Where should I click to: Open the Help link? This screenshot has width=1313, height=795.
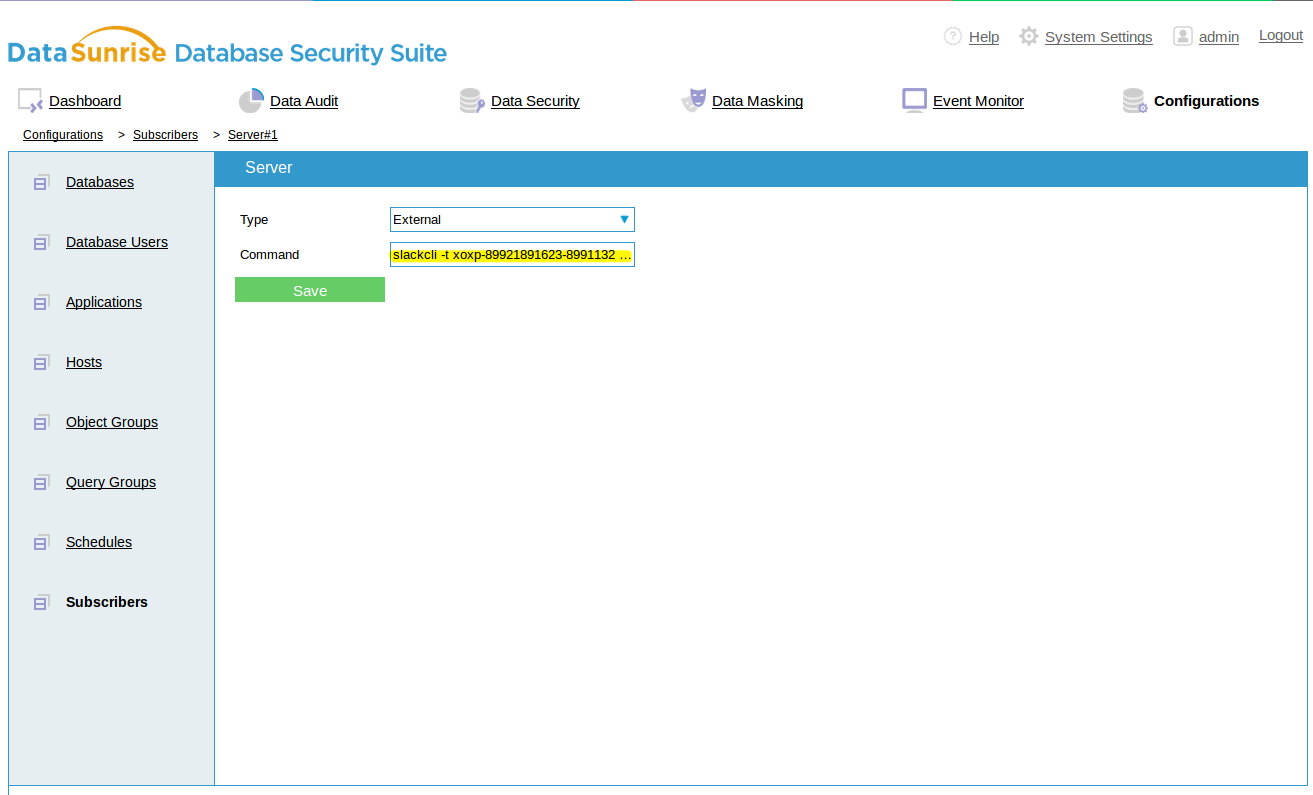(x=984, y=37)
